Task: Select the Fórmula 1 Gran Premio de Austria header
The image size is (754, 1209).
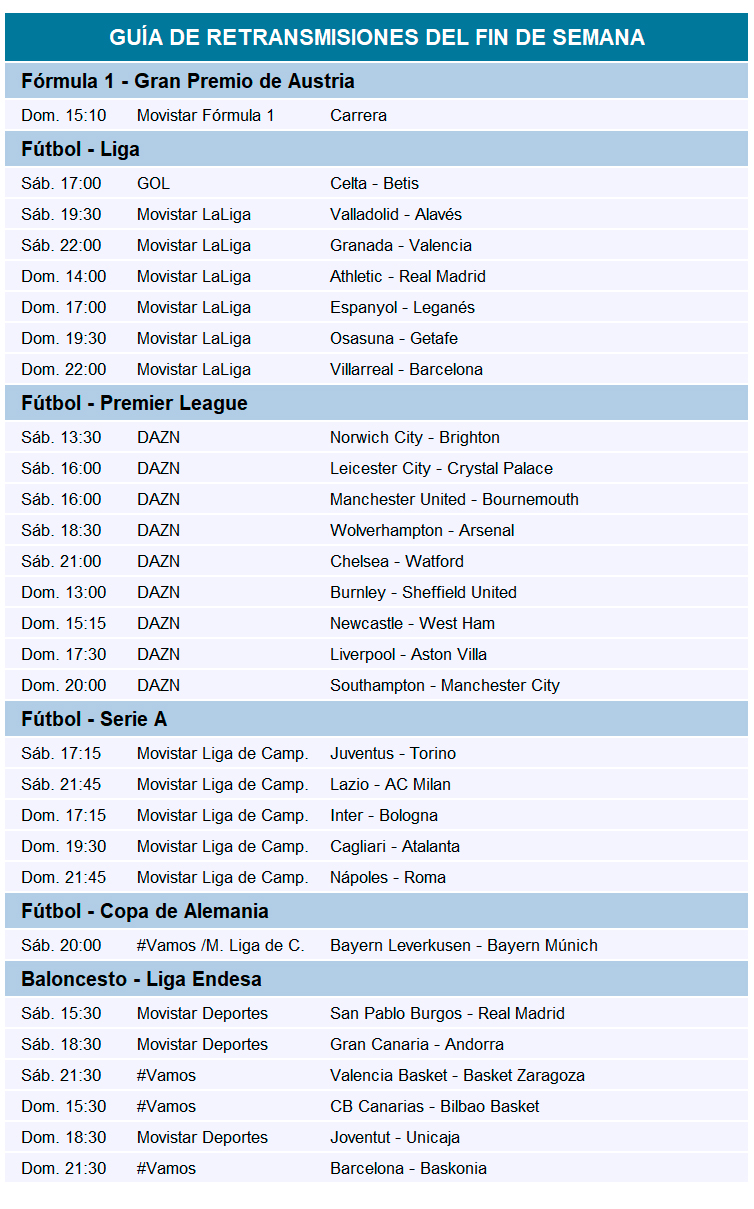Action: 188,81
